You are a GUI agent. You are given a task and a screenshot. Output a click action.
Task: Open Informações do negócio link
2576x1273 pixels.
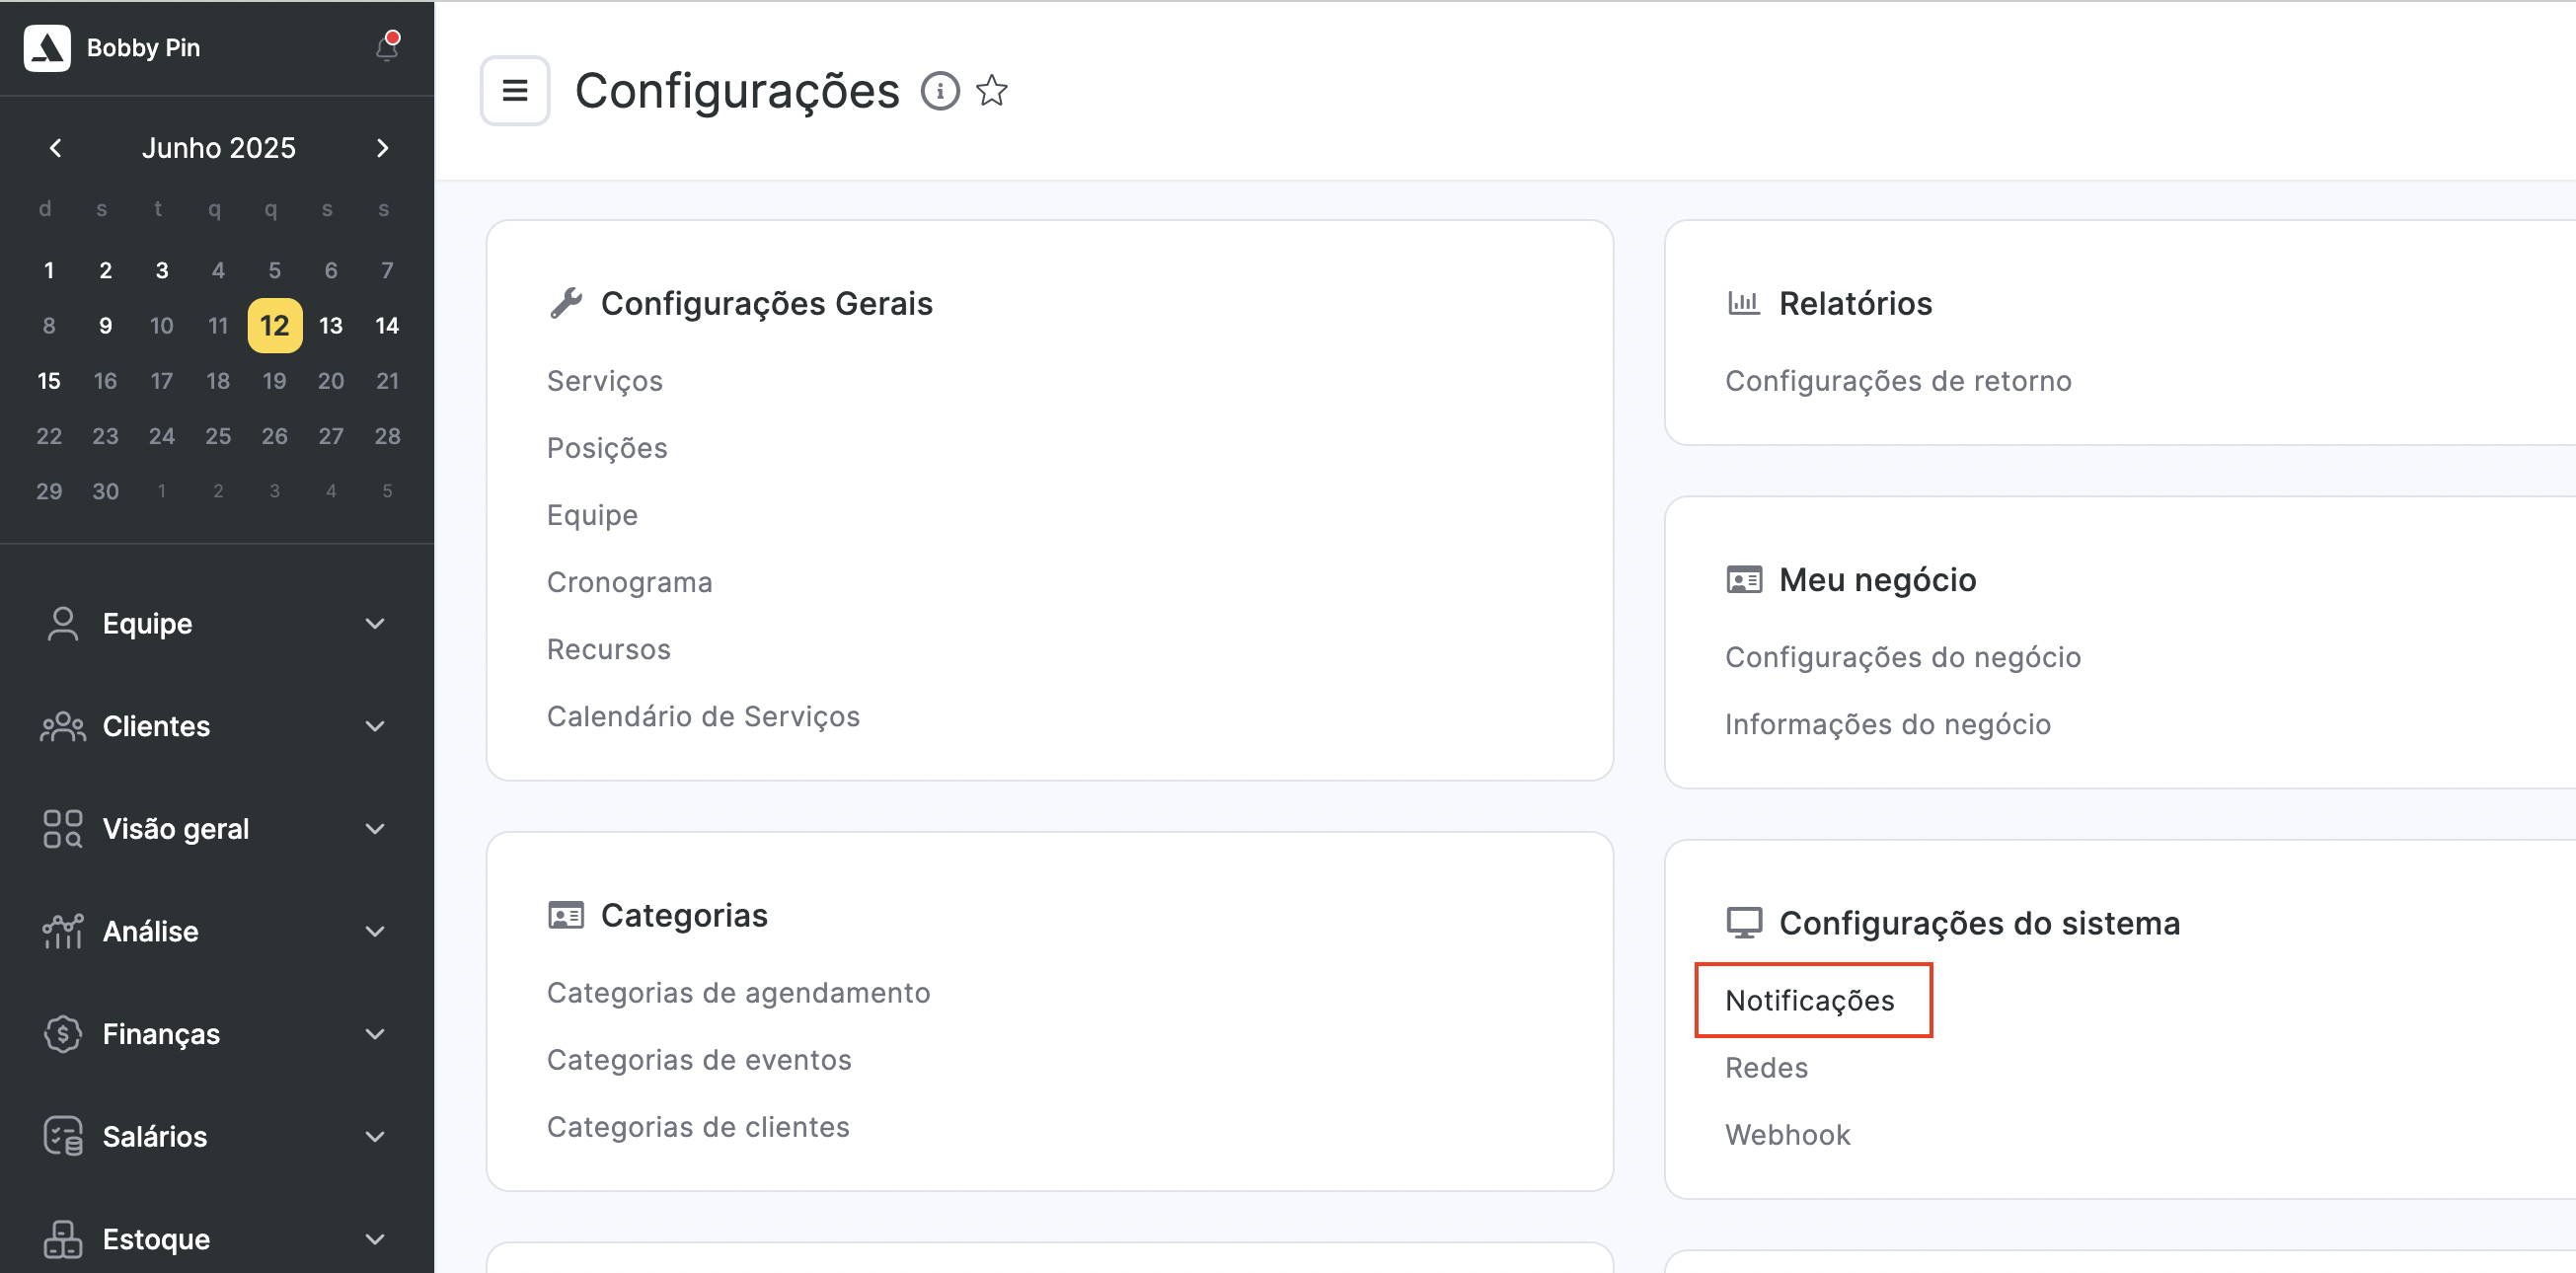coord(1888,724)
